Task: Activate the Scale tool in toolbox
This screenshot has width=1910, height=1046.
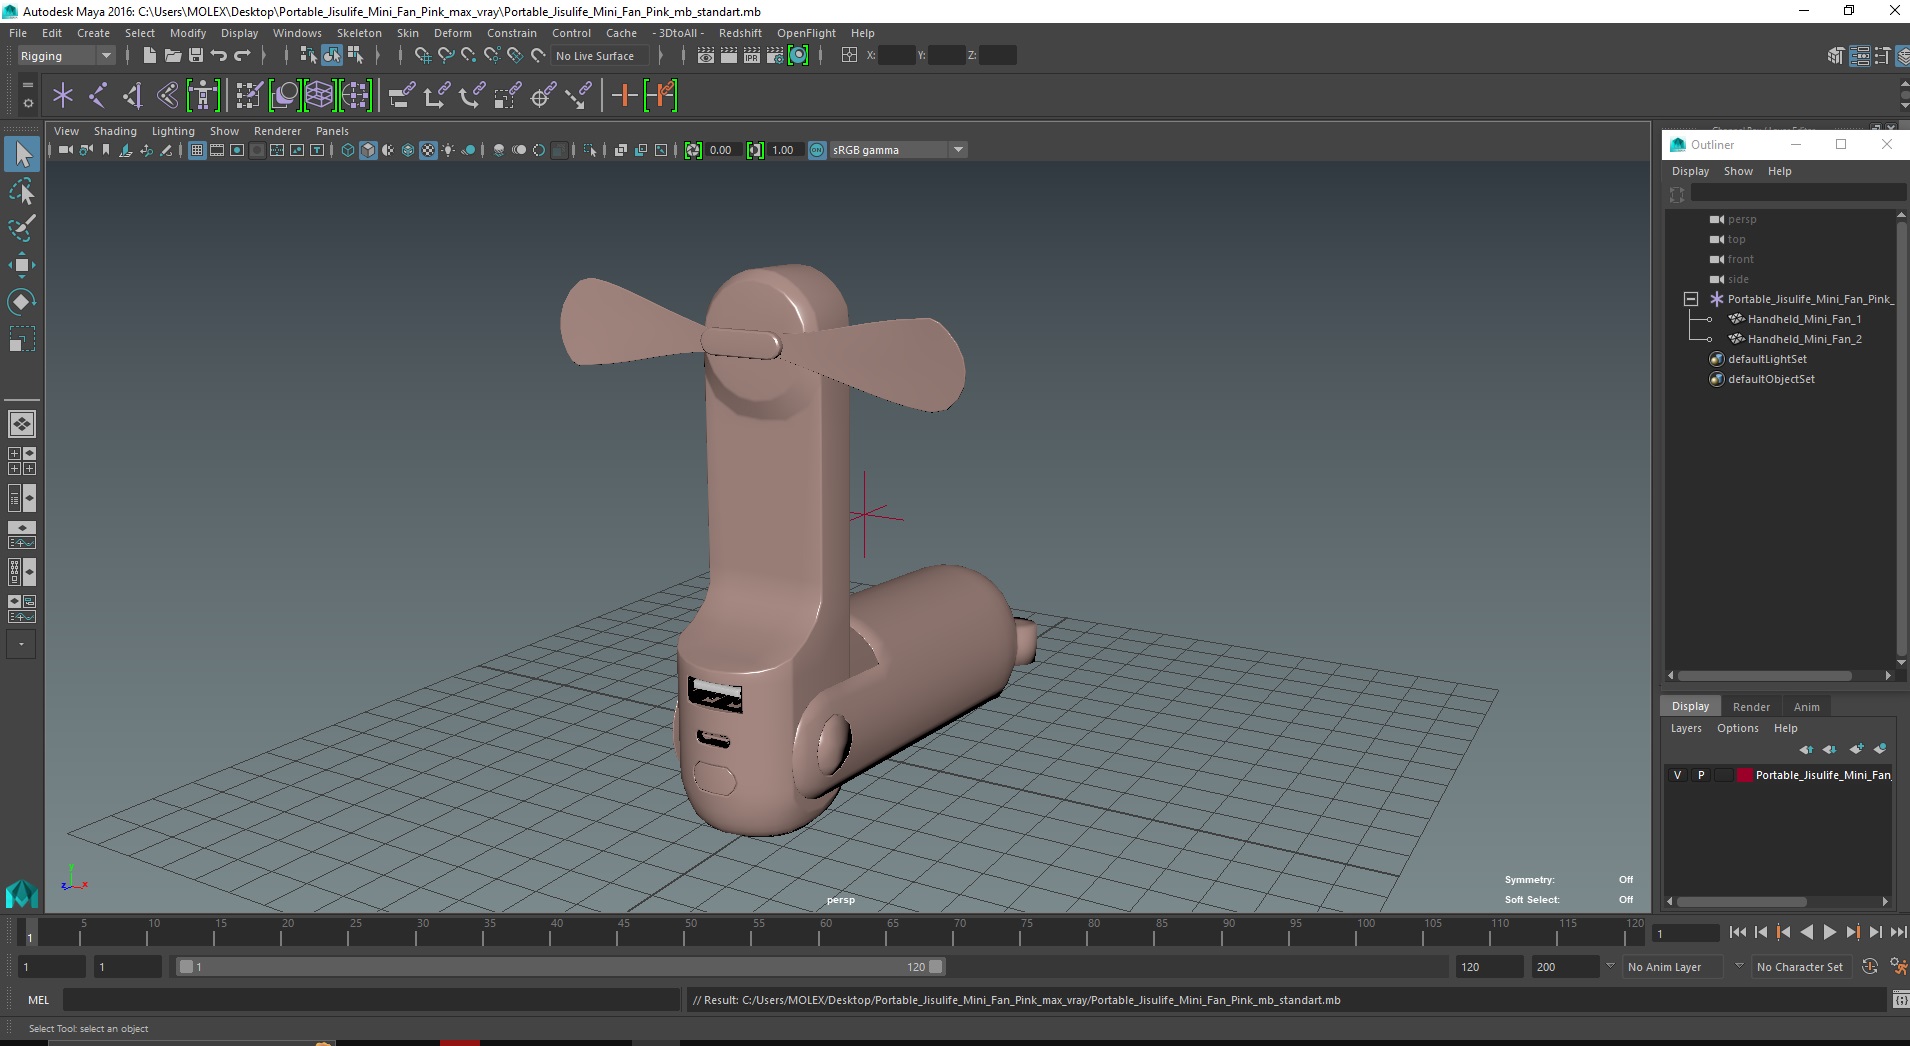Action: pyautogui.click(x=22, y=340)
